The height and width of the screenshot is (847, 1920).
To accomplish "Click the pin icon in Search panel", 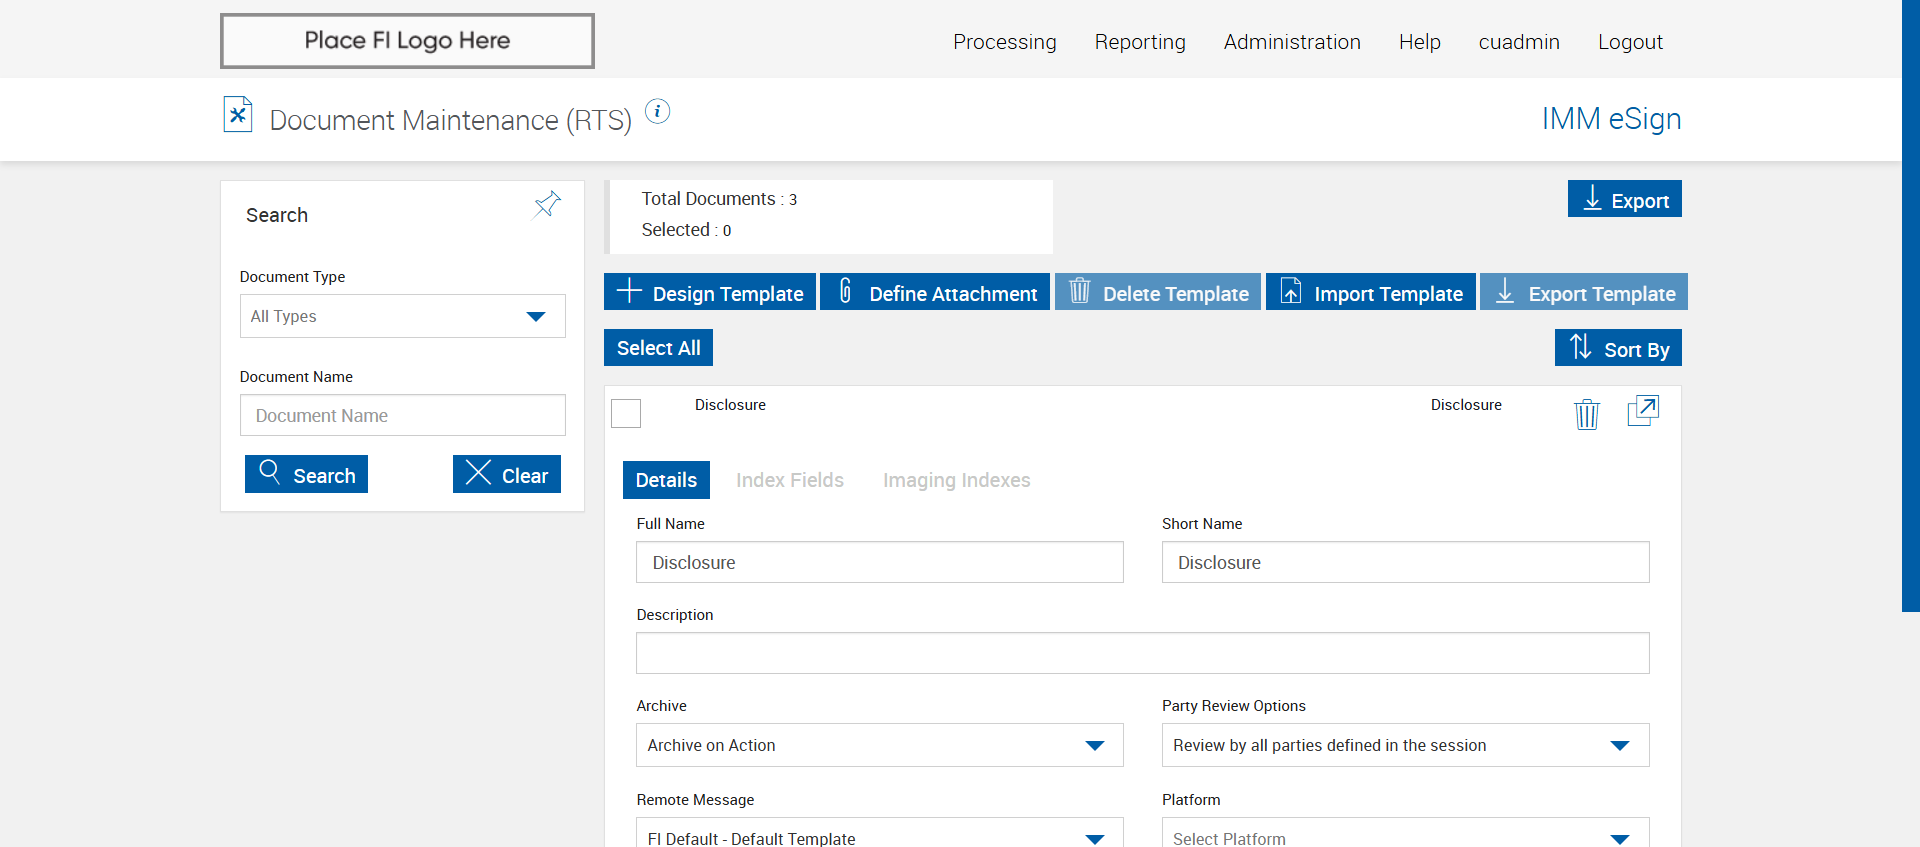I will point(547,205).
